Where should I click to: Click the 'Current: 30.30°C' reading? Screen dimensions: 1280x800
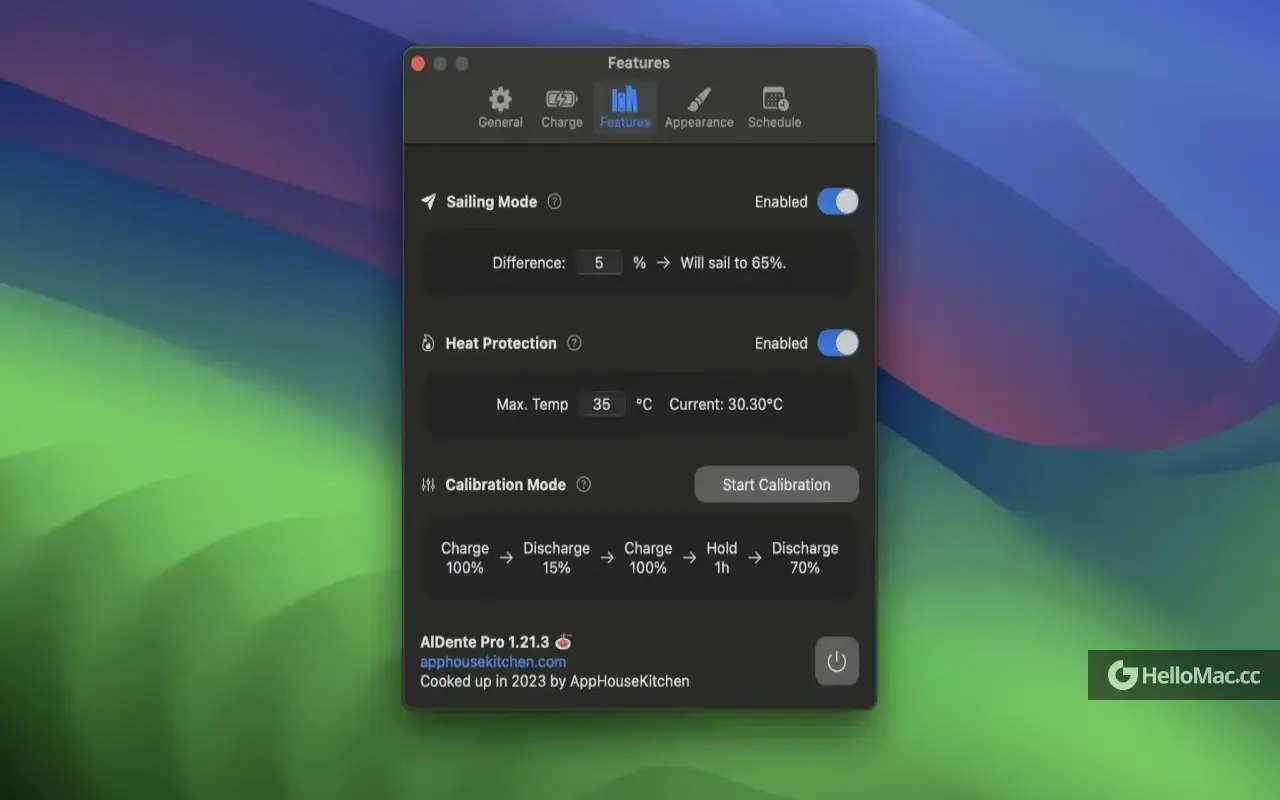(x=726, y=404)
